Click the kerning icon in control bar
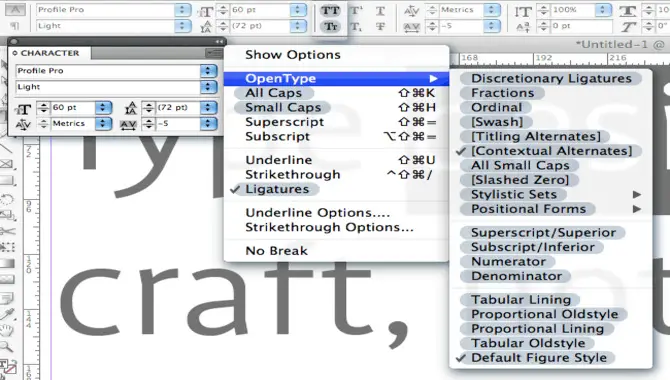 coord(411,11)
